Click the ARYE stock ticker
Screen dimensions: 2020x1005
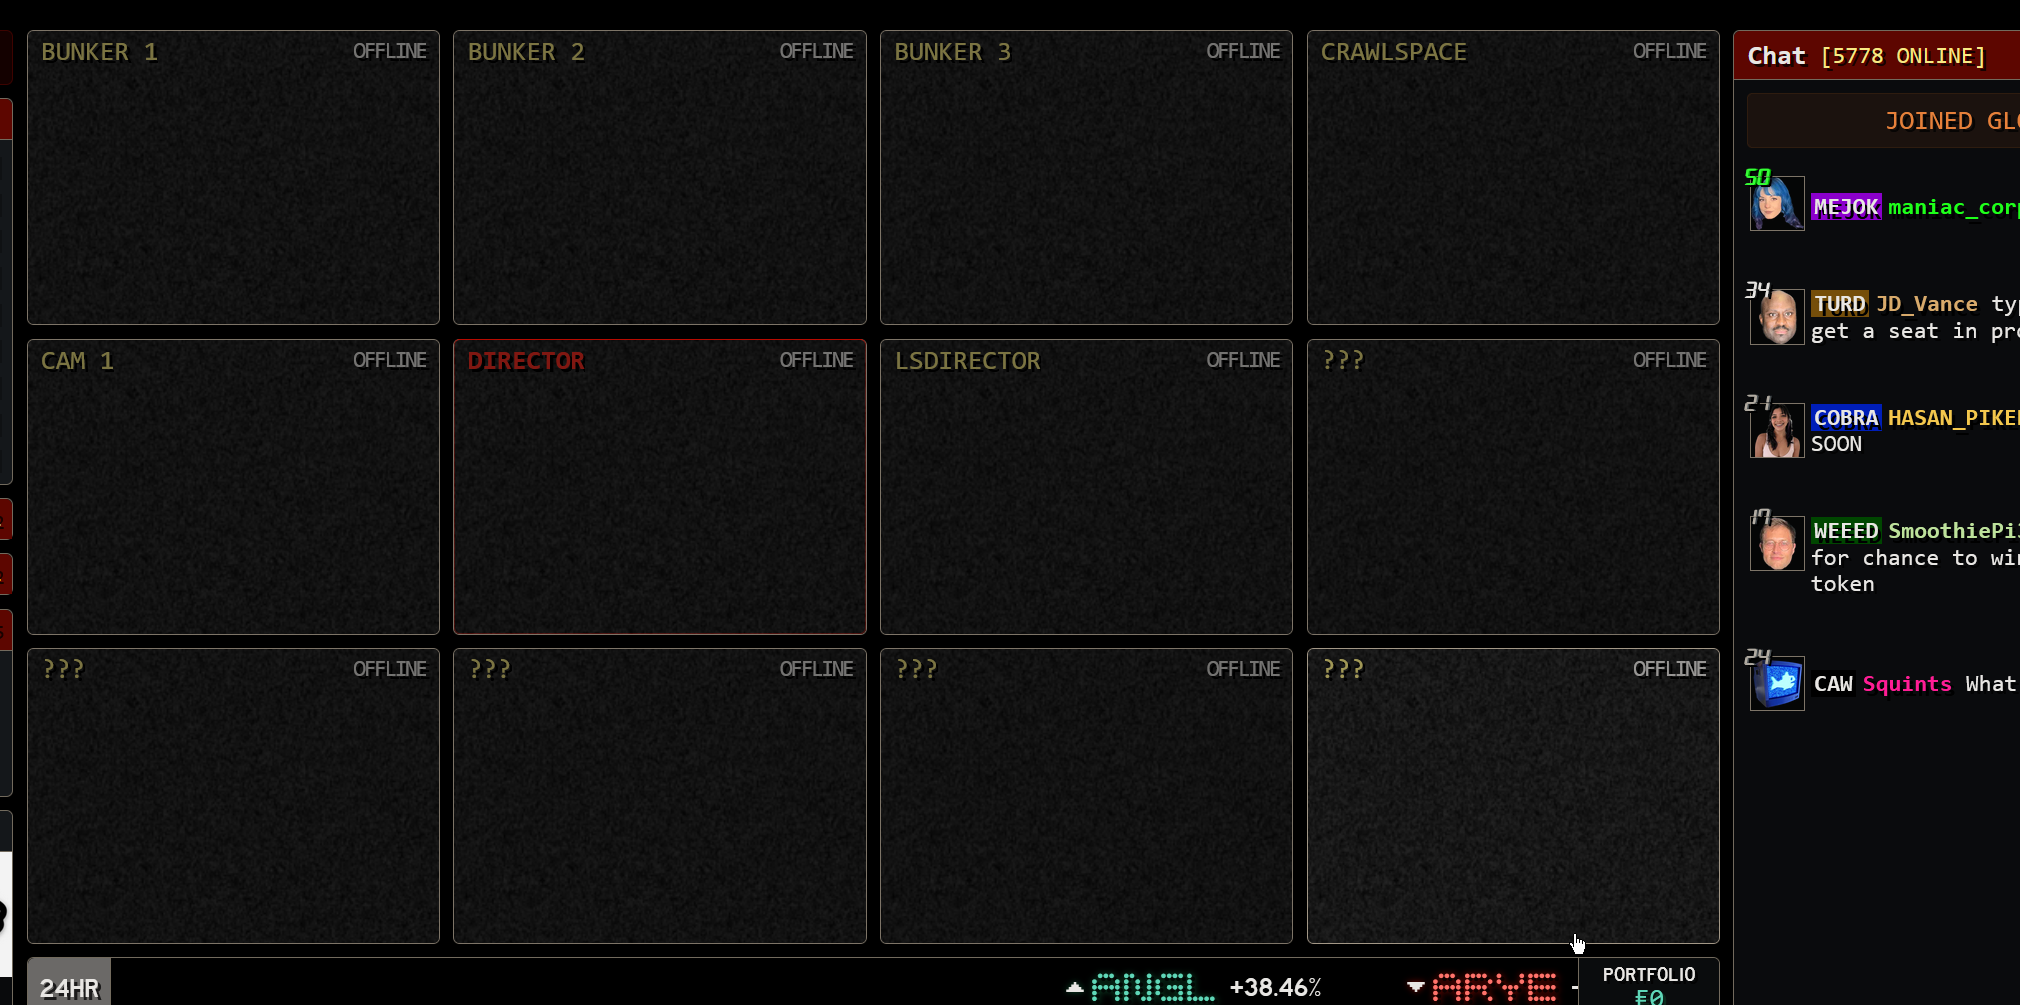click(x=1495, y=988)
